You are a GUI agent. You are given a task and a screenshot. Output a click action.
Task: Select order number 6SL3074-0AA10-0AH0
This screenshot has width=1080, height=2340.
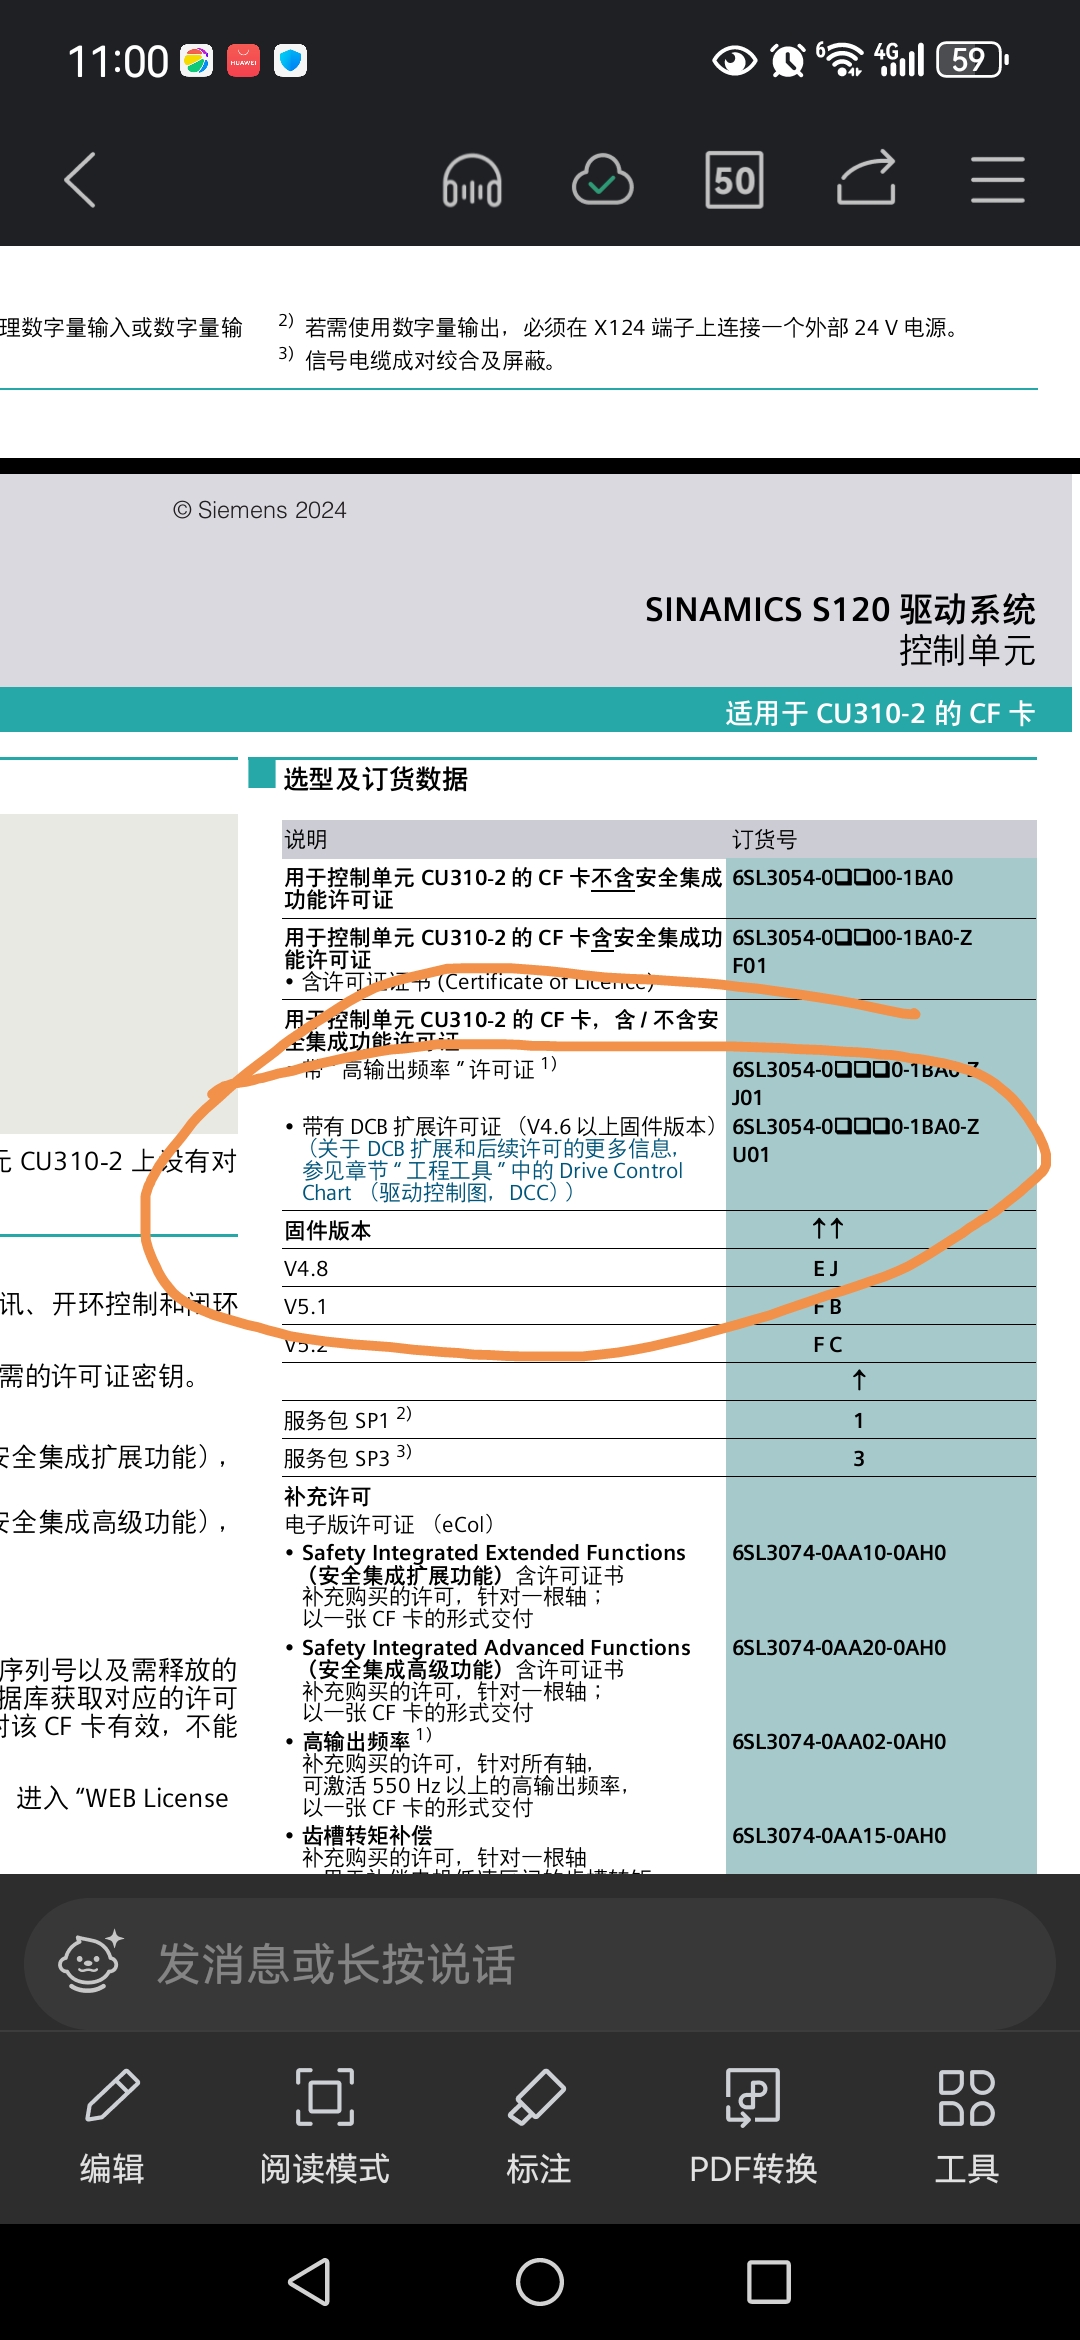tap(839, 1552)
